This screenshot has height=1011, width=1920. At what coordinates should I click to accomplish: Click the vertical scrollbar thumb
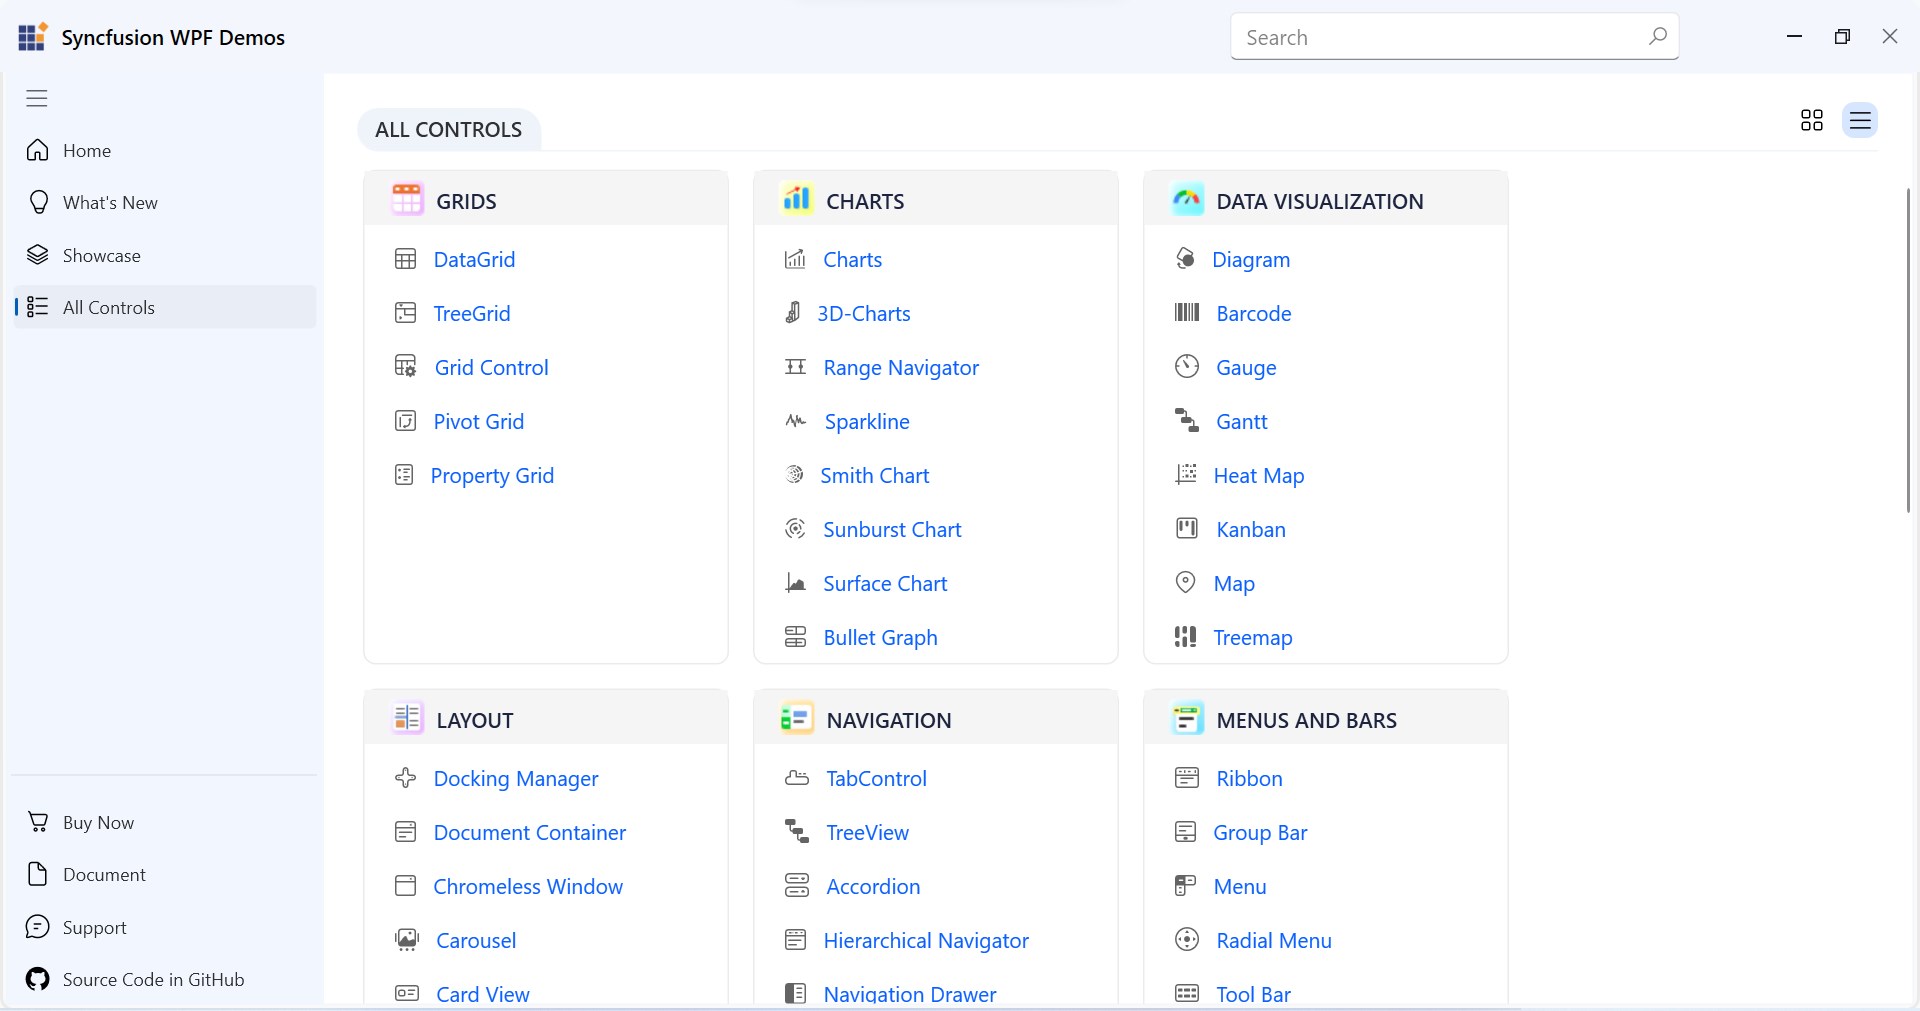[1908, 350]
